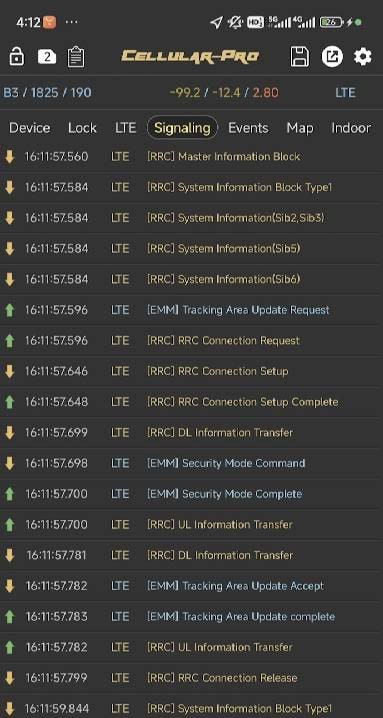Tap the muted bell status bar icon
Viewport: 383px width, 718px height.
(x=235, y=22)
